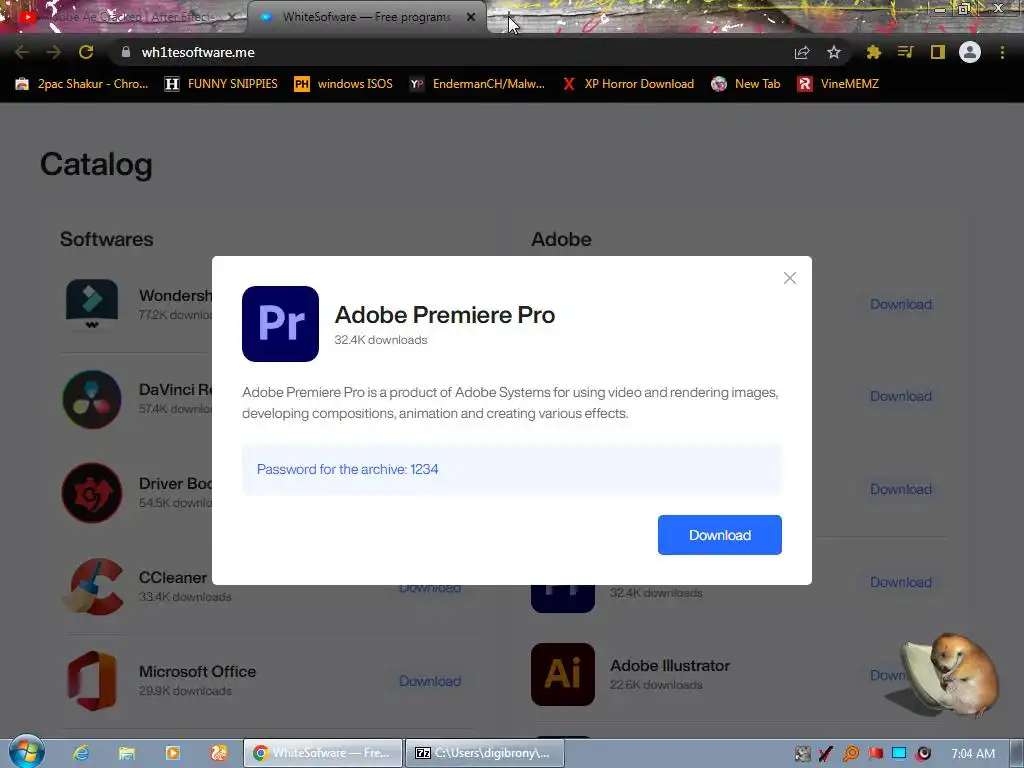Image resolution: width=1024 pixels, height=768 pixels.
Task: Click the red flag tray icon
Action: tap(875, 754)
